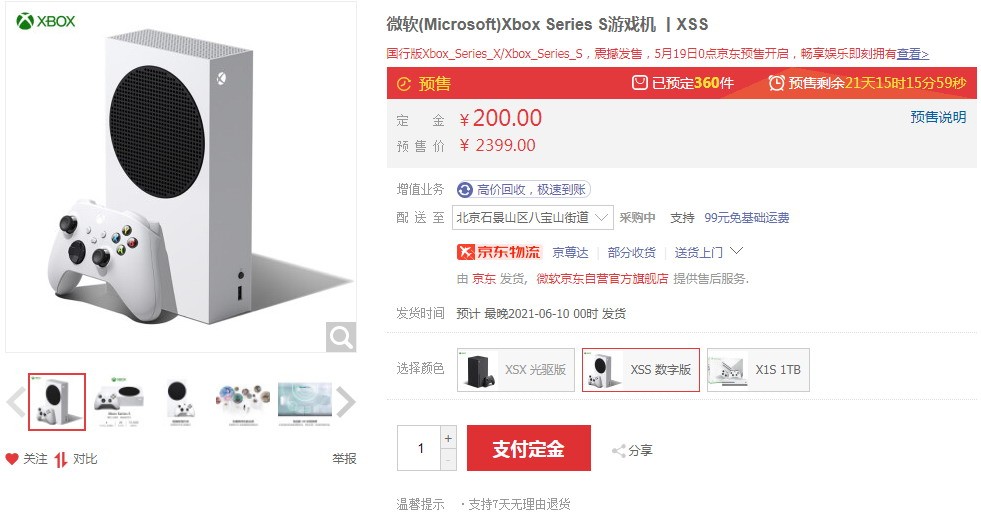Open the delivery address dropdown 北京石景山区
Image resolution: width=981 pixels, height=527 pixels.
(x=532, y=218)
